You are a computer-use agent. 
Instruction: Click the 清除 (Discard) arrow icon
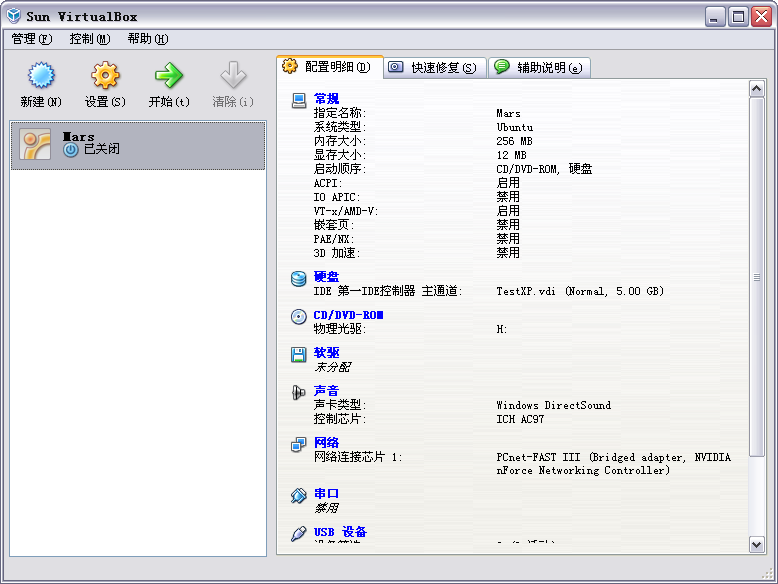coord(233,76)
